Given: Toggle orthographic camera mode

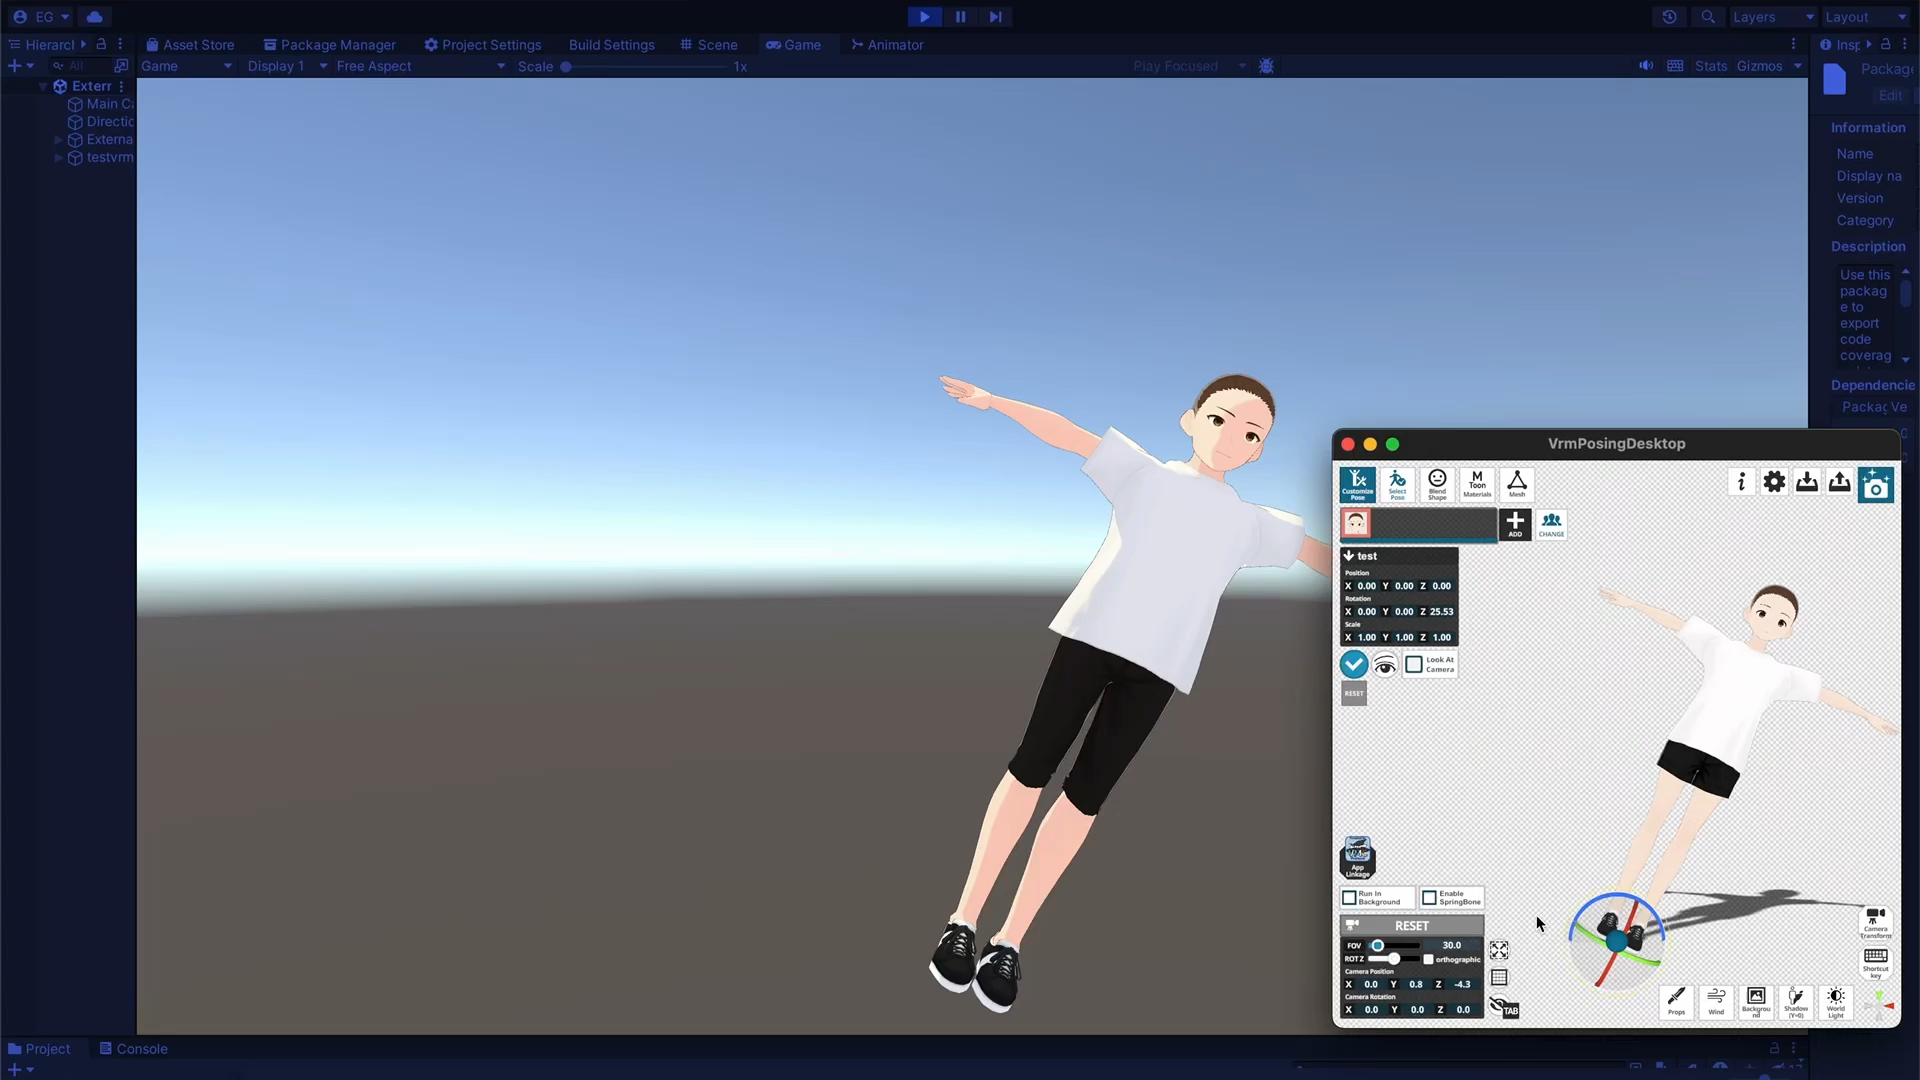Looking at the screenshot, I should (x=1428, y=959).
